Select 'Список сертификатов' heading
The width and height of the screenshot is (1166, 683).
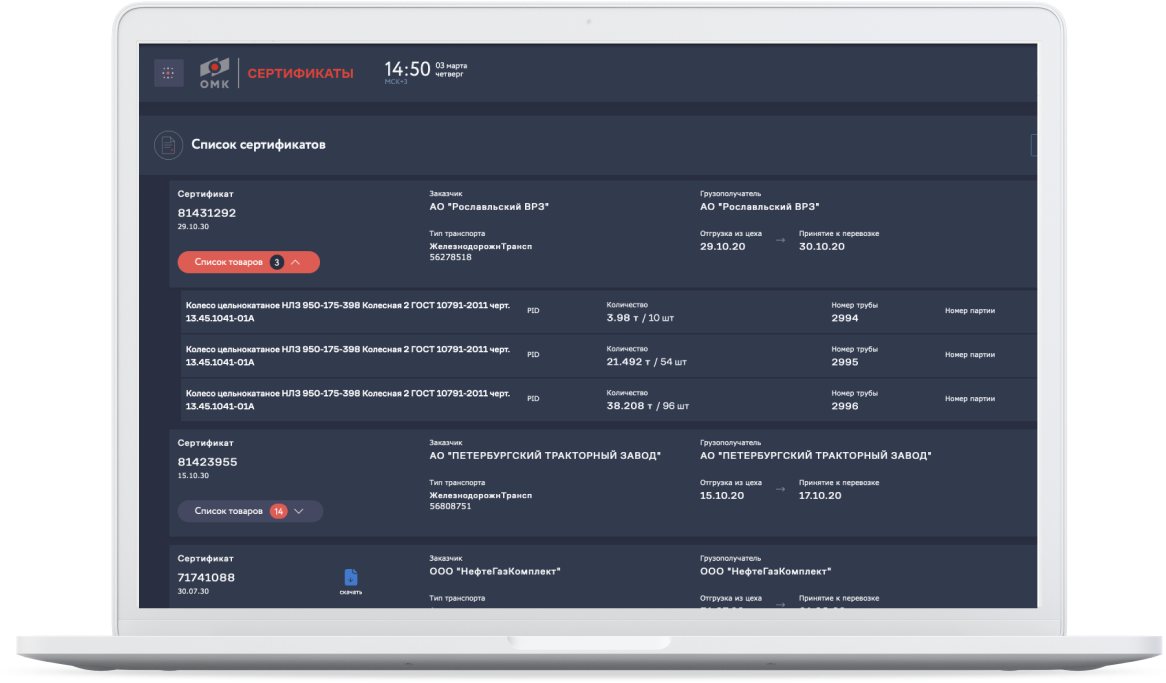(x=258, y=144)
